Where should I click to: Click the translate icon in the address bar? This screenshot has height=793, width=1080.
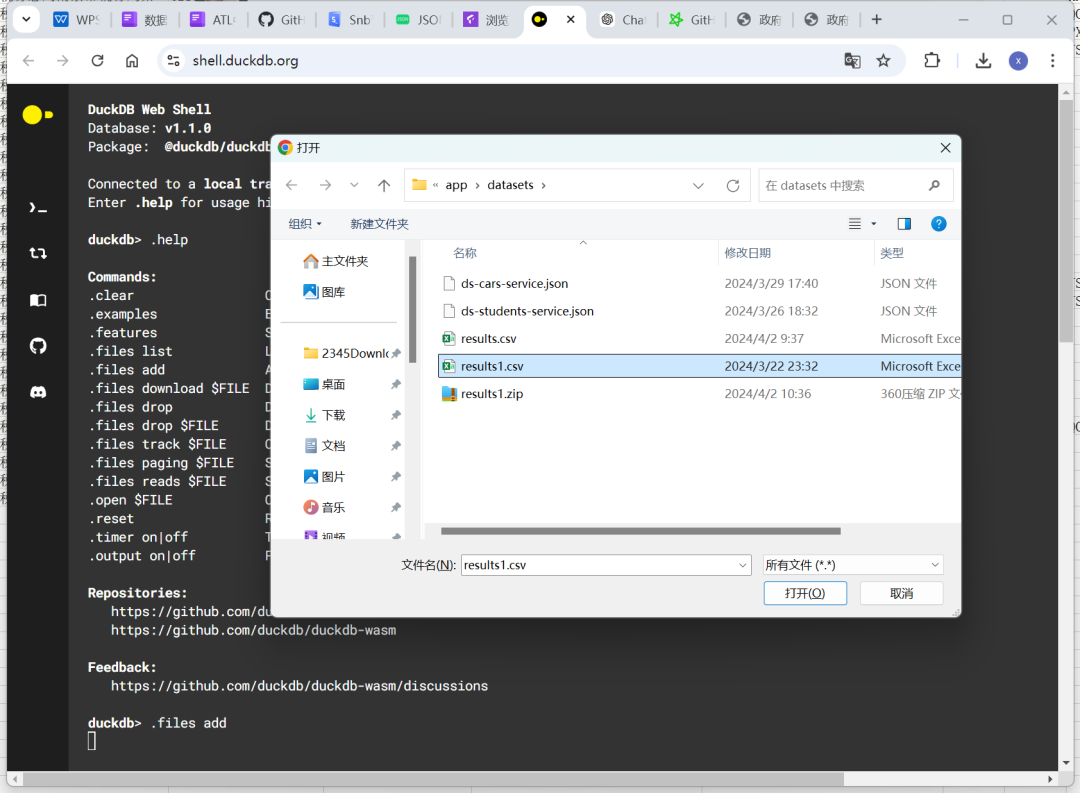pyautogui.click(x=852, y=61)
